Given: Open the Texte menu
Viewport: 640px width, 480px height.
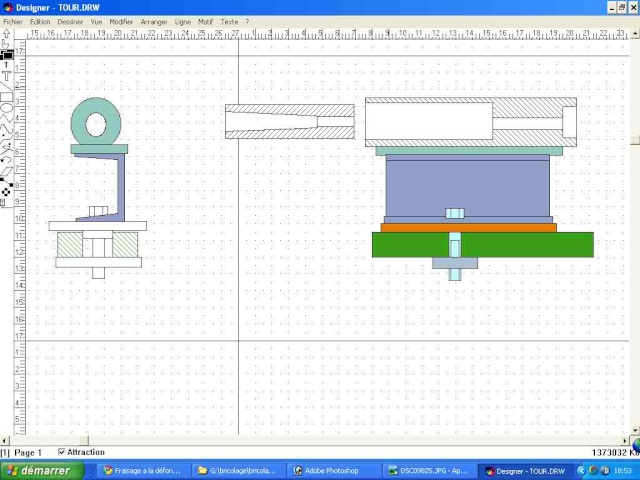Looking at the screenshot, I should click(229, 22).
